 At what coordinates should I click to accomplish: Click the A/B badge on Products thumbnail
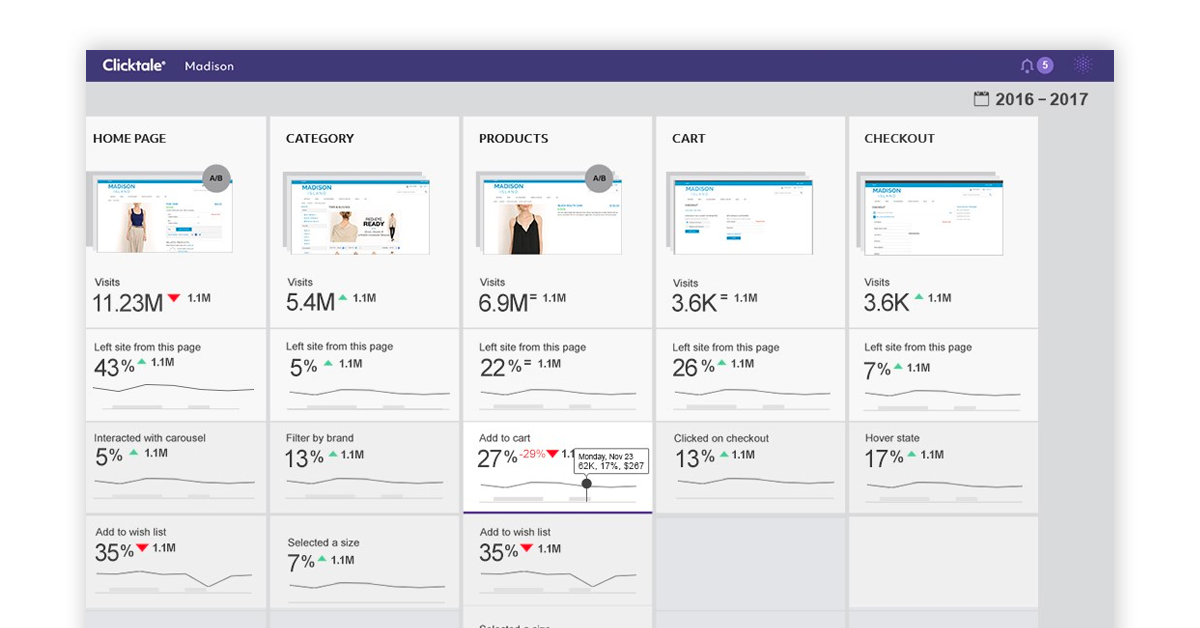point(600,179)
